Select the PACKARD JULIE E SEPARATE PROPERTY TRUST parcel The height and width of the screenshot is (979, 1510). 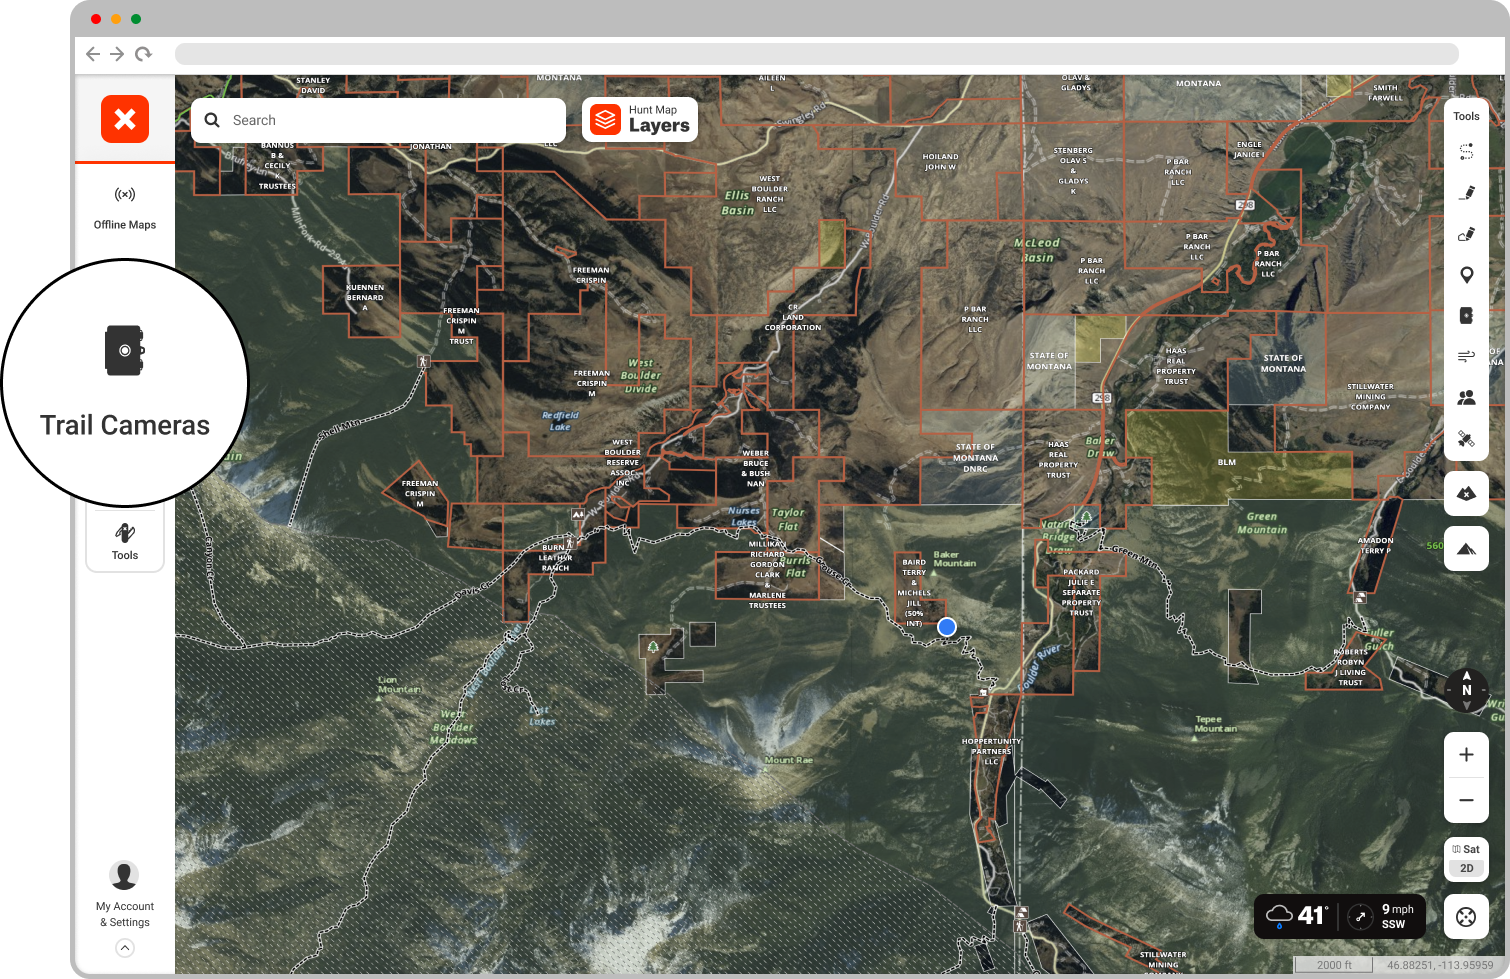click(x=1081, y=592)
